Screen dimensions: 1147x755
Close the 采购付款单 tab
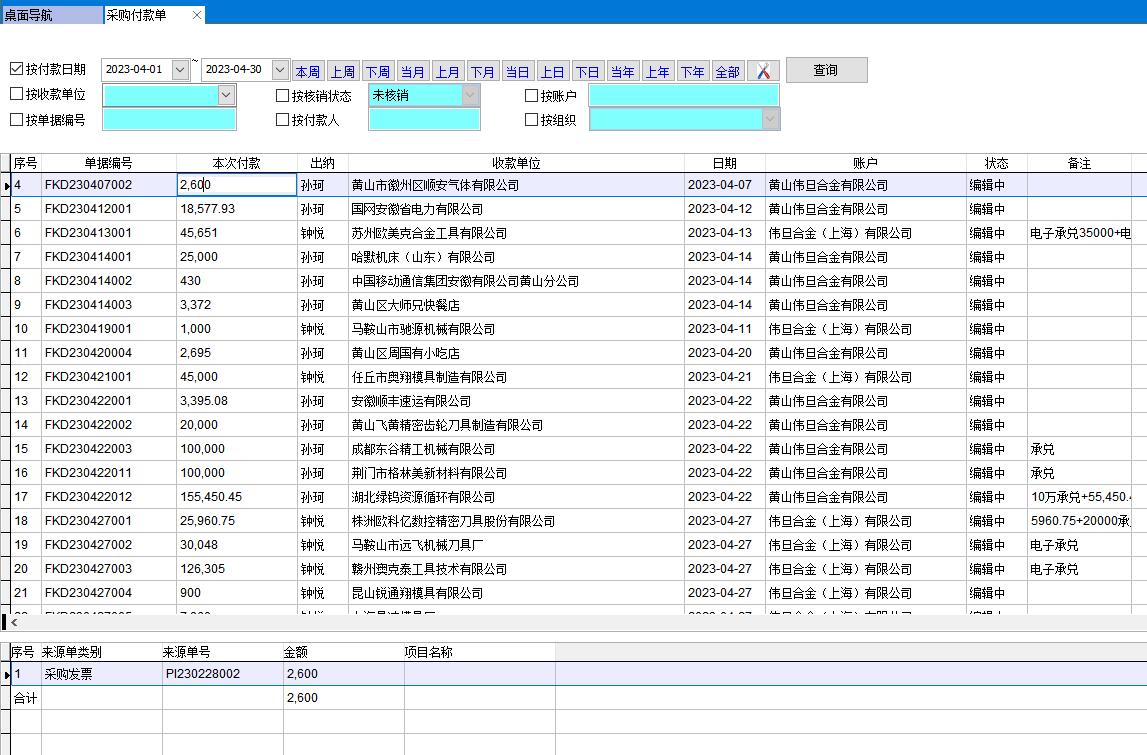197,14
